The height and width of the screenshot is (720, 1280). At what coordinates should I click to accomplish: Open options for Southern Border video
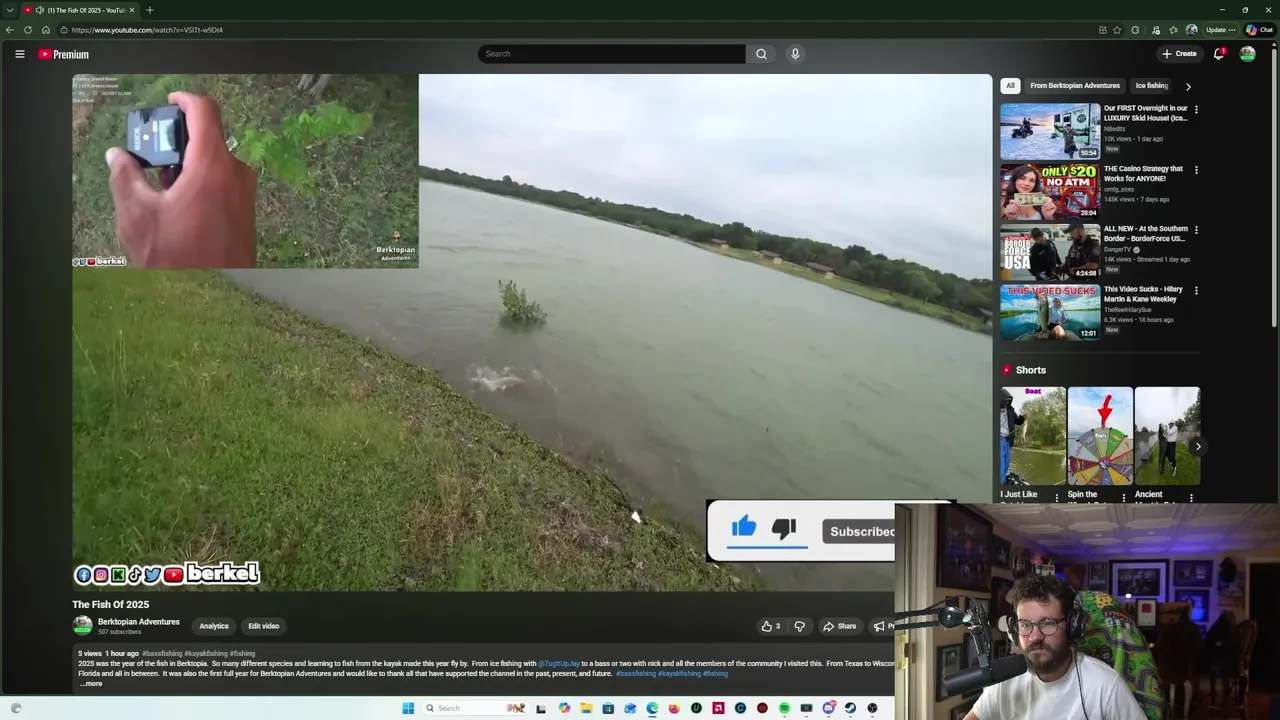[x=1196, y=230]
